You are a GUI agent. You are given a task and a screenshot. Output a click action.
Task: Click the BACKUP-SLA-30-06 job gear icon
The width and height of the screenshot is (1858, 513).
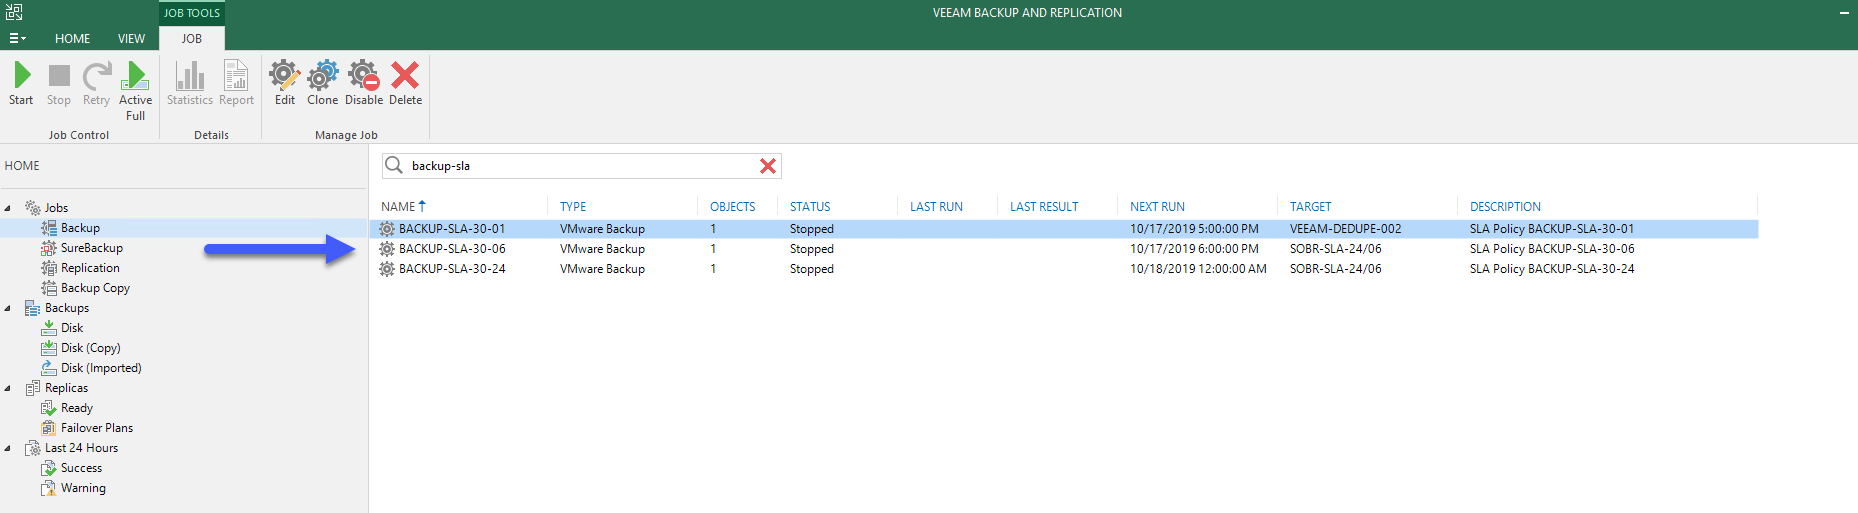[387, 249]
